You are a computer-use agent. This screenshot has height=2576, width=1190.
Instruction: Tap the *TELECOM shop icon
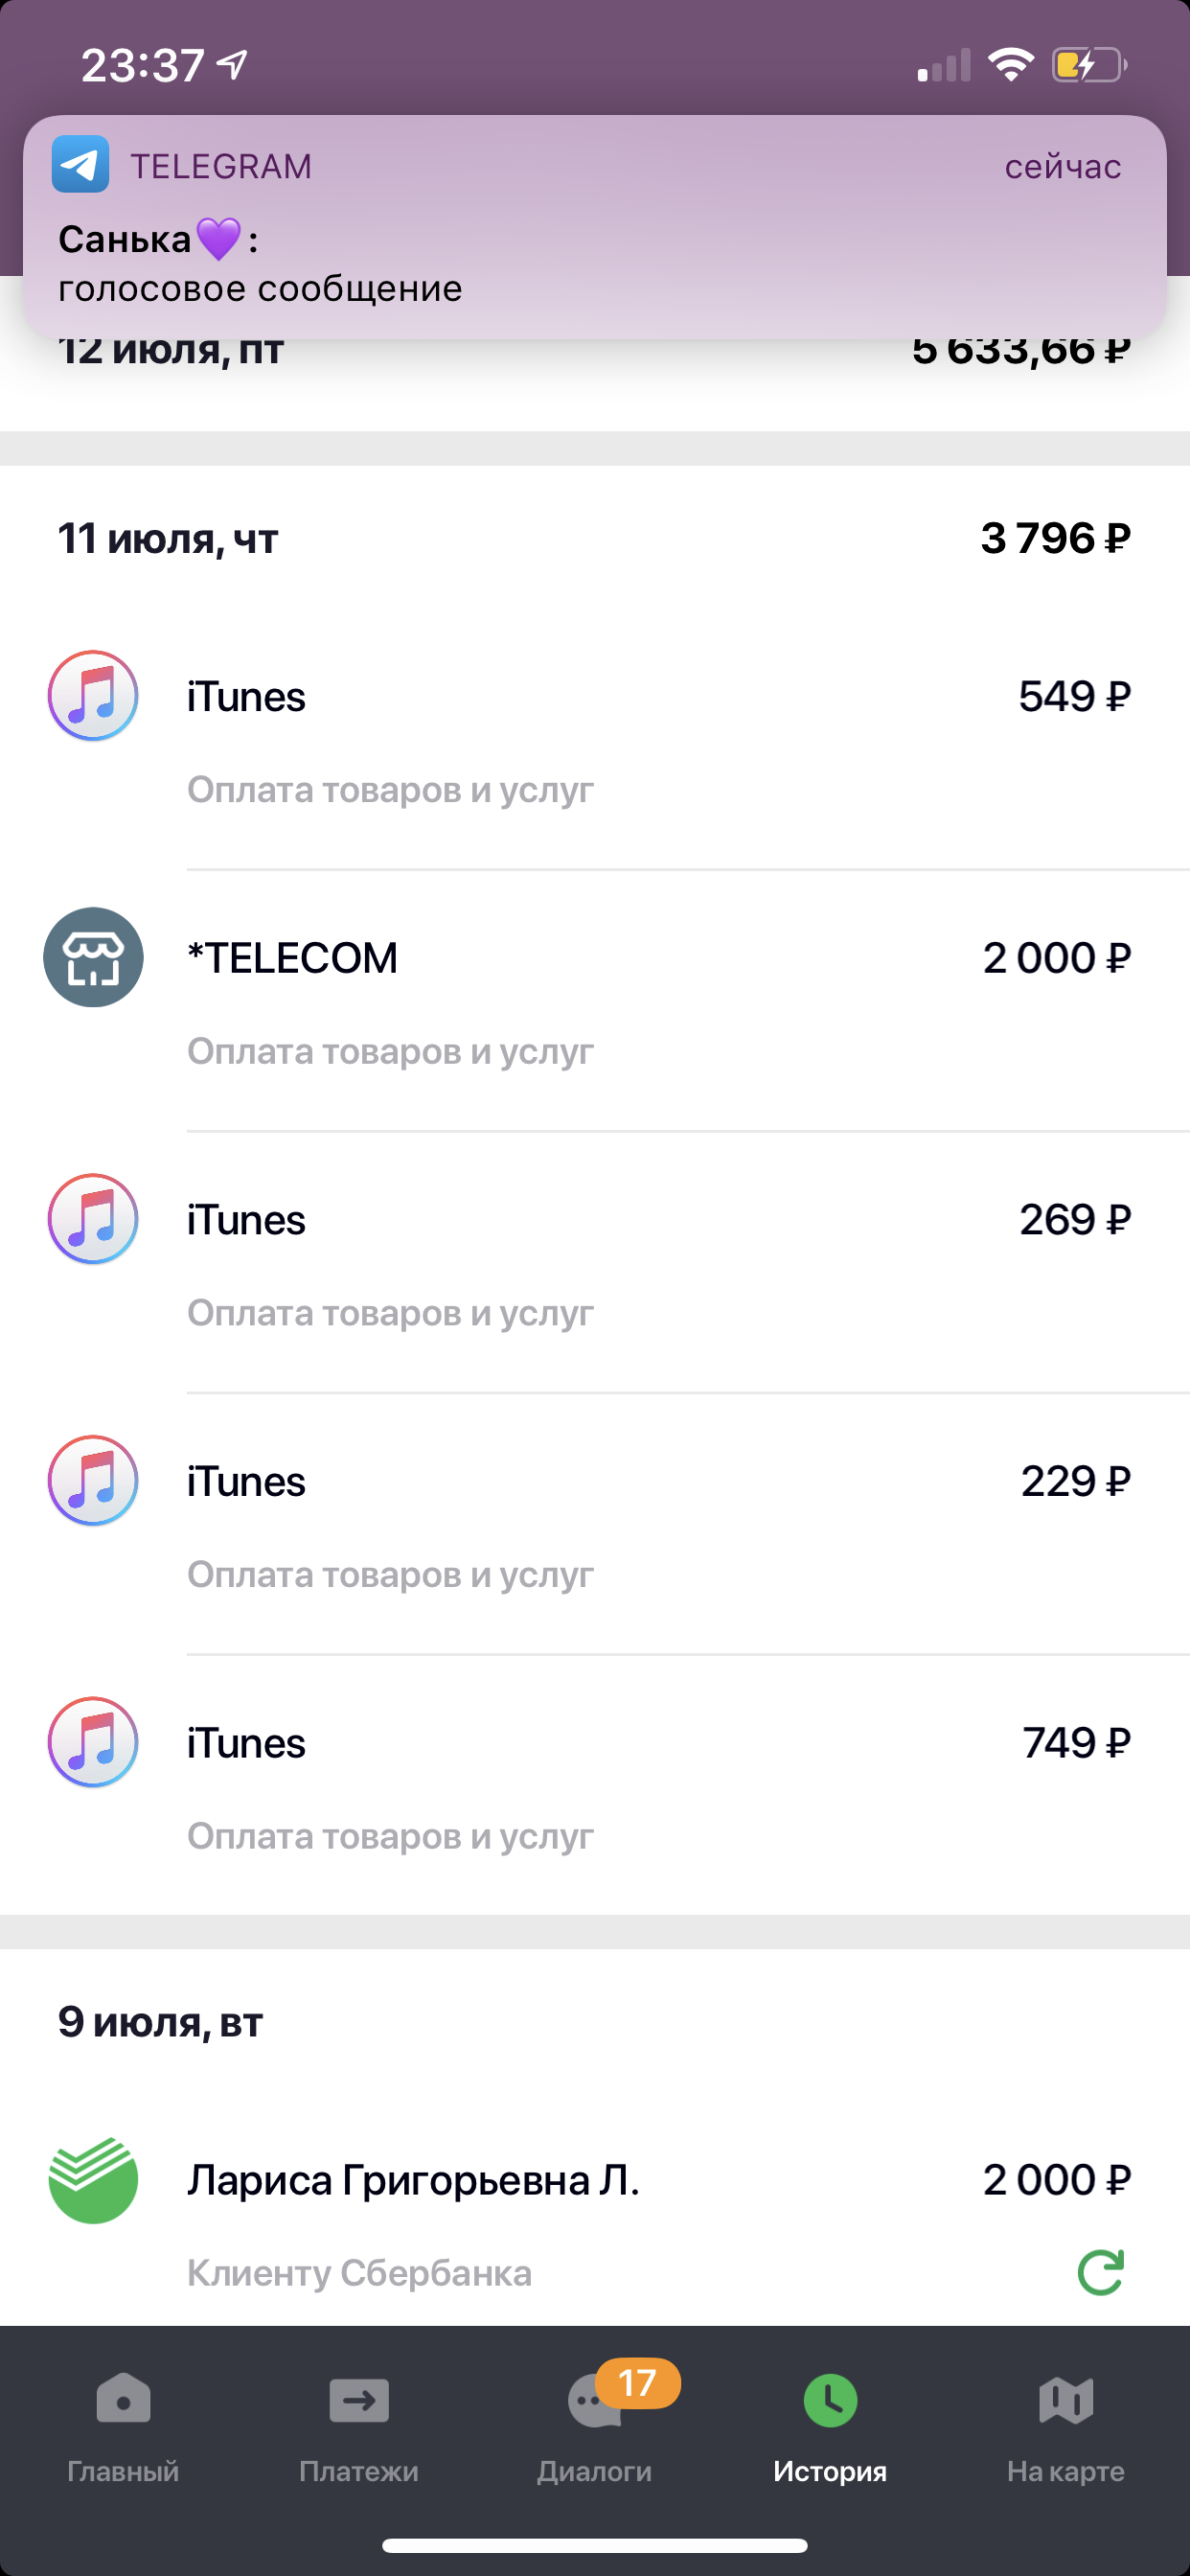(x=93, y=957)
